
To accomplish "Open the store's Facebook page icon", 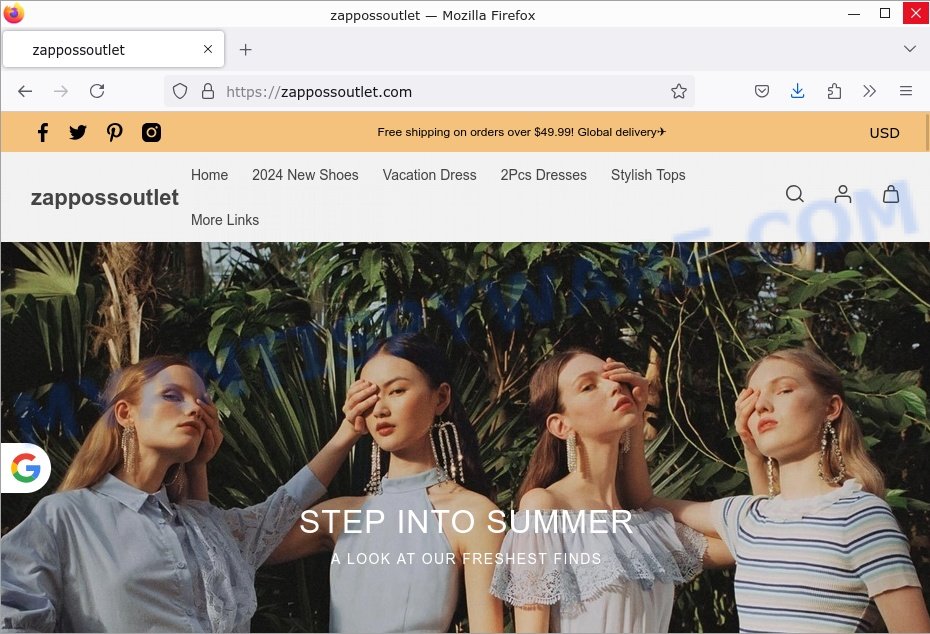I will 43,132.
